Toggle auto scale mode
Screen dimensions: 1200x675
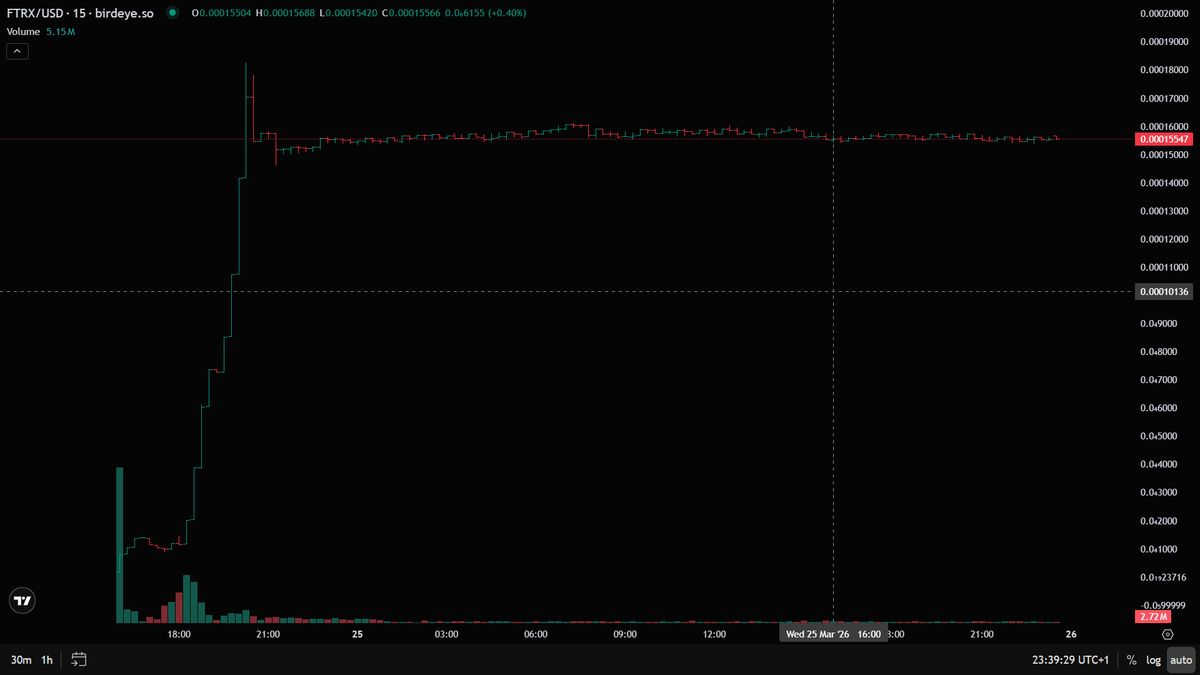pyautogui.click(x=1181, y=660)
